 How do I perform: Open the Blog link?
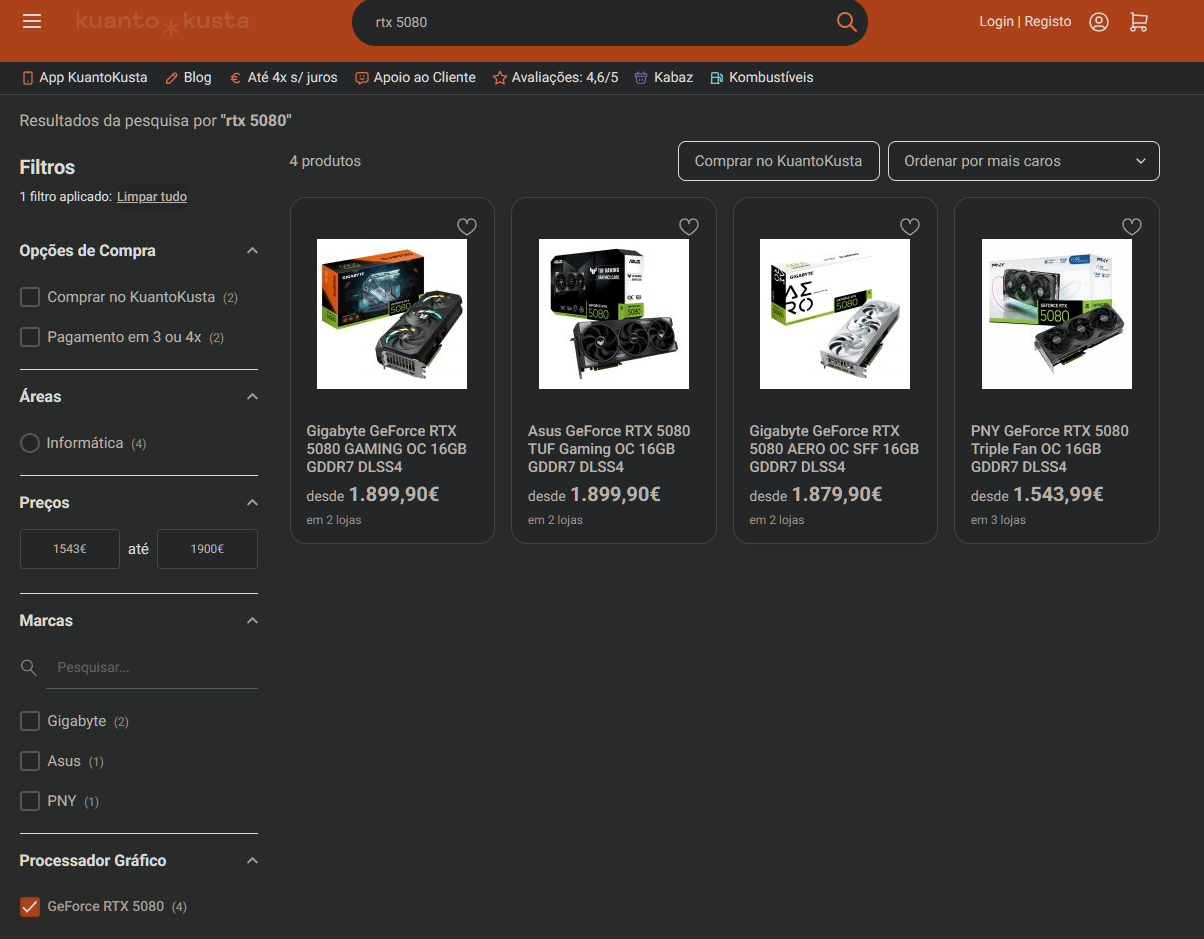pyautogui.click(x=197, y=77)
